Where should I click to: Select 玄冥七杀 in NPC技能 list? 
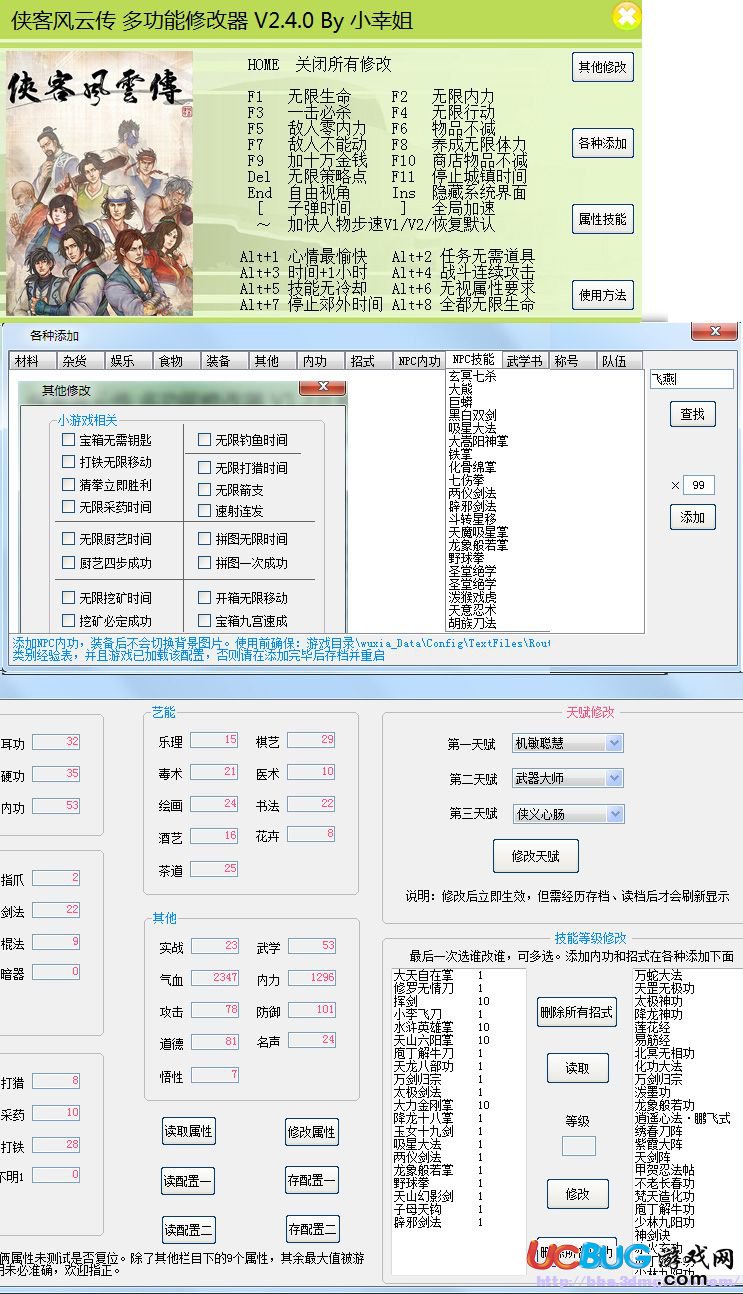point(472,376)
